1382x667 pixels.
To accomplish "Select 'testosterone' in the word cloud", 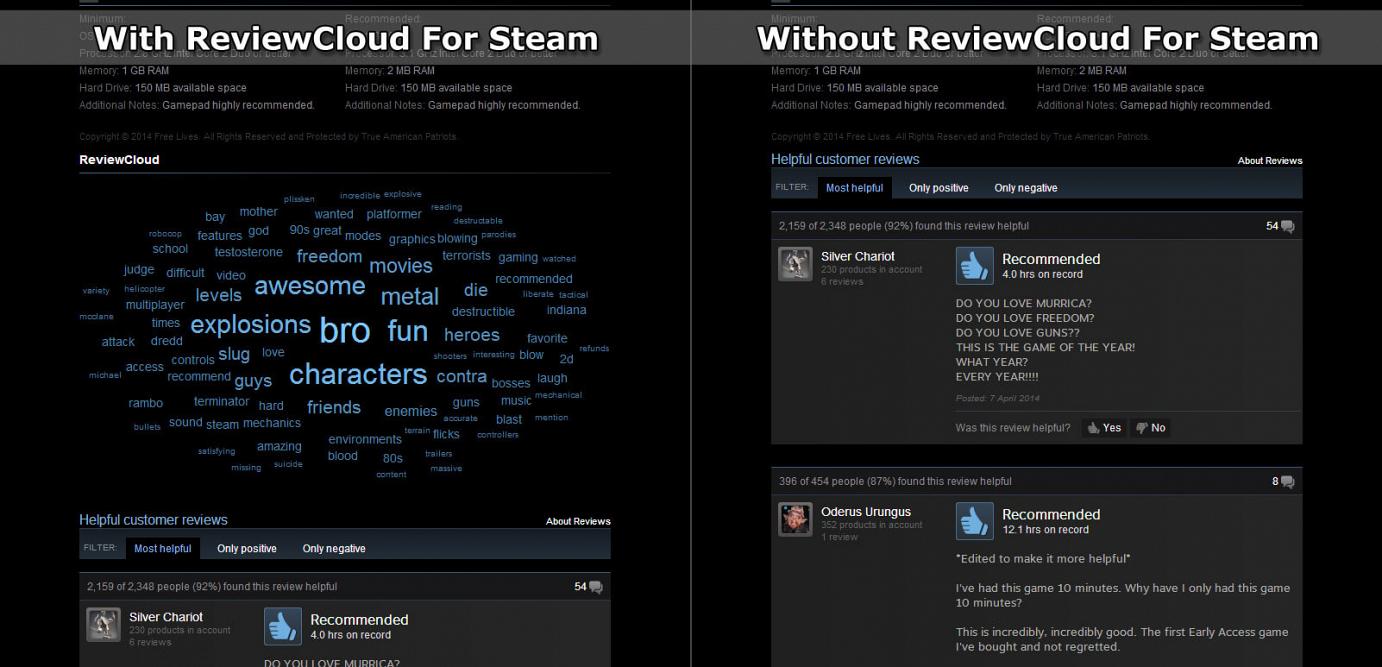I will point(249,253).
